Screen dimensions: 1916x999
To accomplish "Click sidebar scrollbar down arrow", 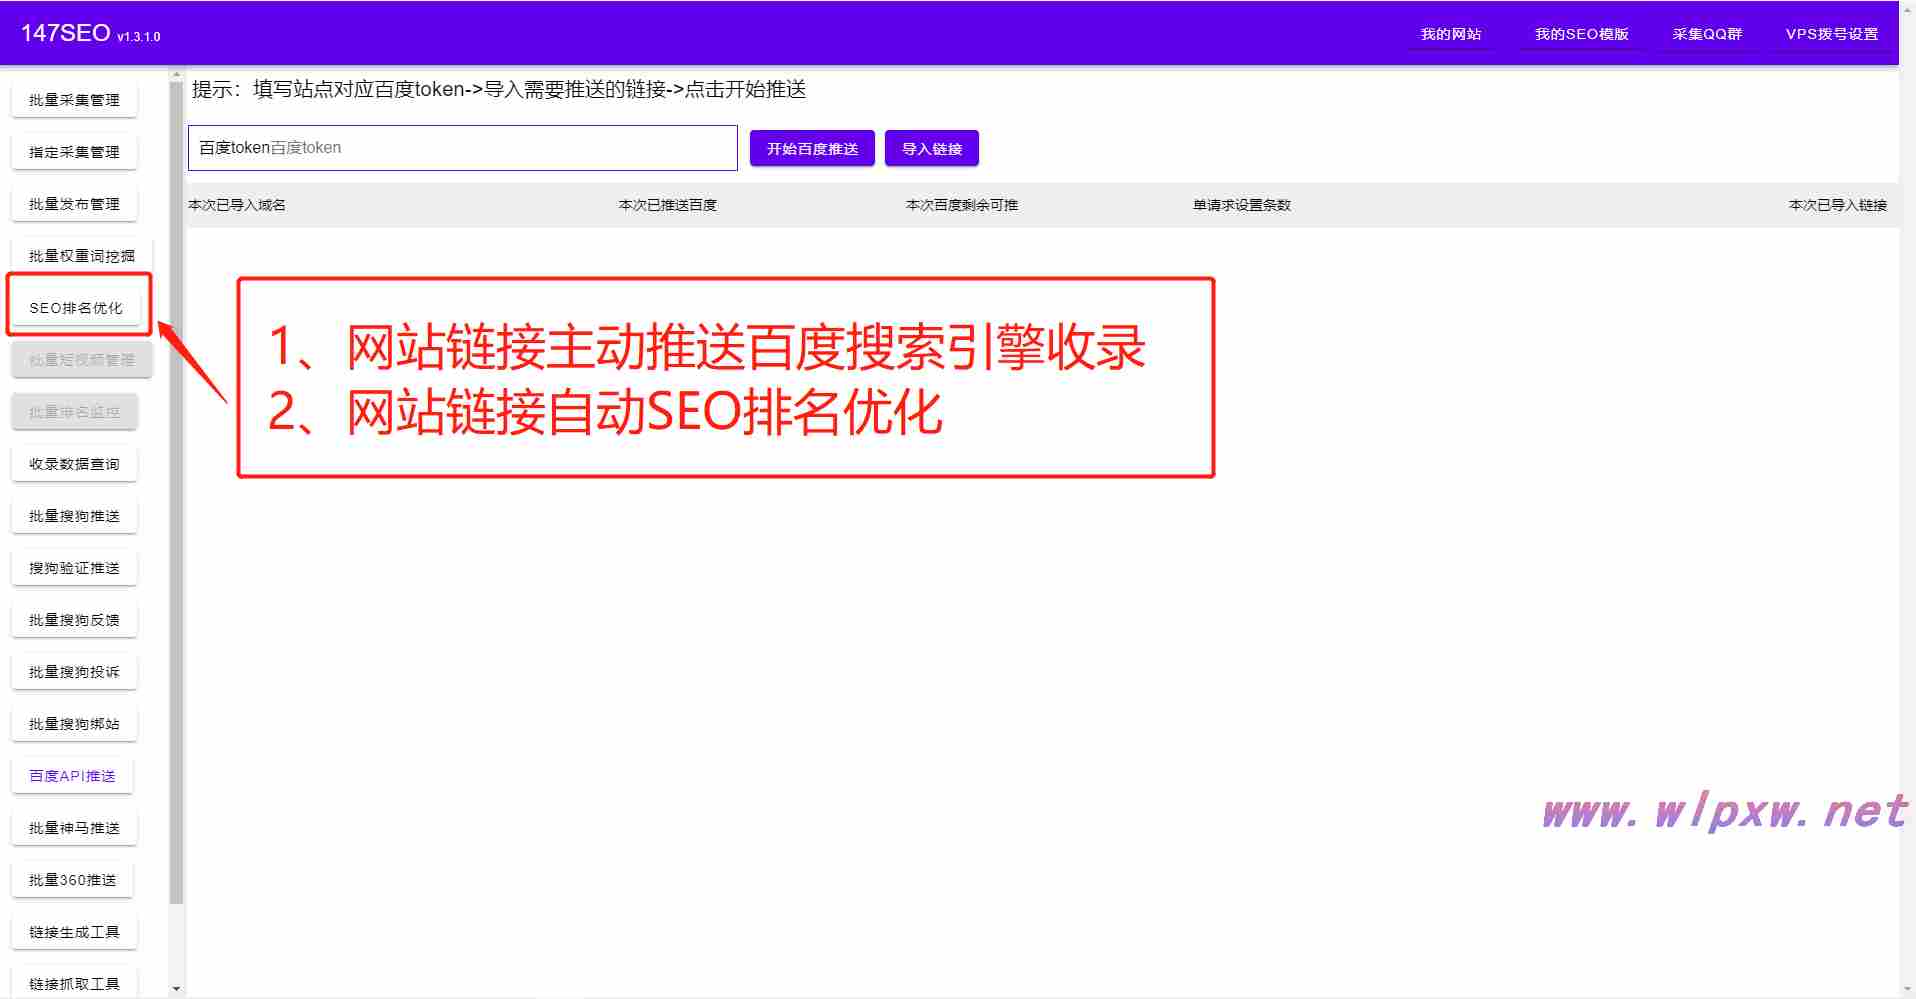I will click(177, 989).
